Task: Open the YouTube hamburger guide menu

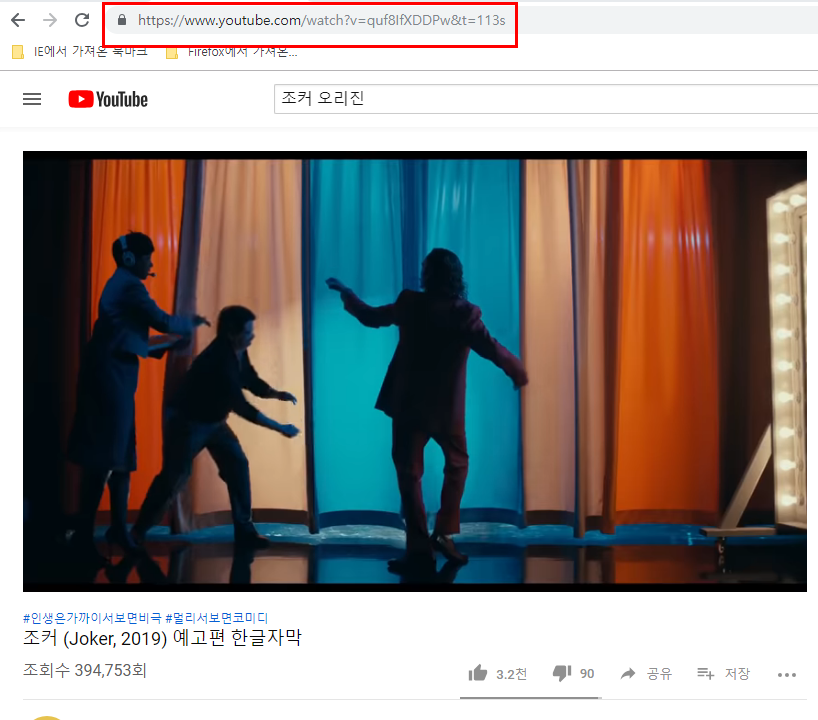Action: [32, 99]
